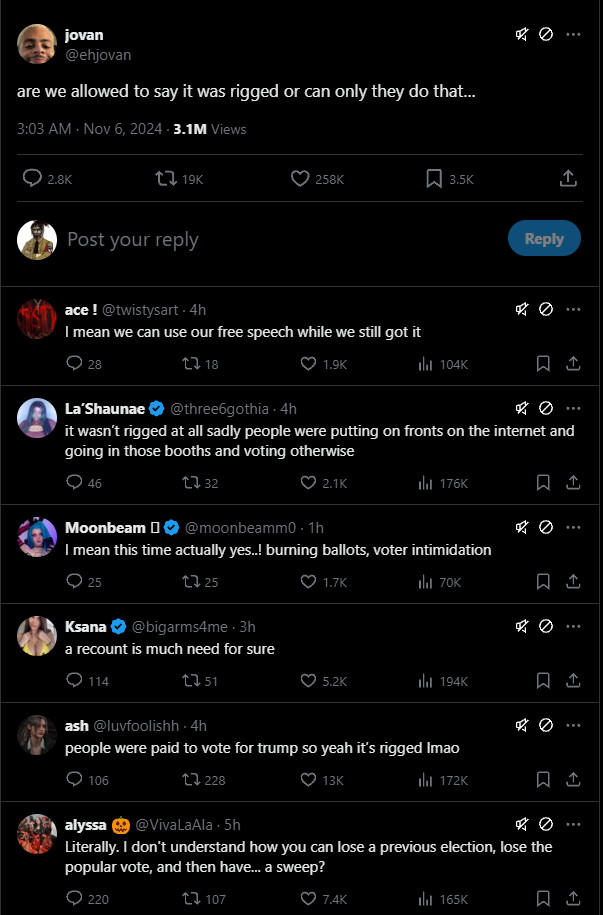
Task: Reply to jovan's main post
Action: pyautogui.click(x=32, y=179)
